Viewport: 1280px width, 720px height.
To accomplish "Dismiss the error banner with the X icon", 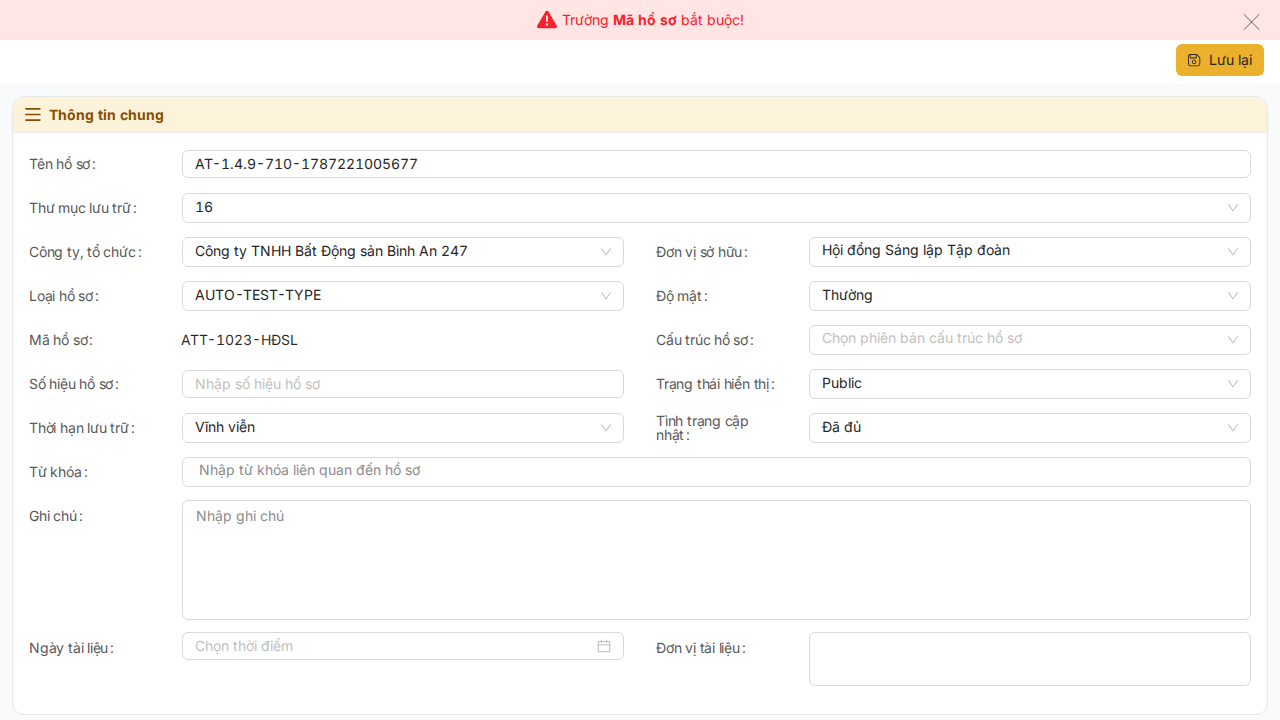I will pyautogui.click(x=1251, y=21).
